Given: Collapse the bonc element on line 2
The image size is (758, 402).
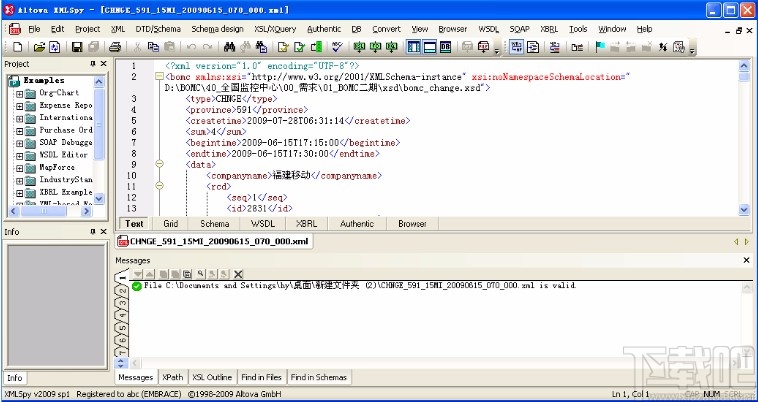Looking at the screenshot, I should [x=159, y=76].
